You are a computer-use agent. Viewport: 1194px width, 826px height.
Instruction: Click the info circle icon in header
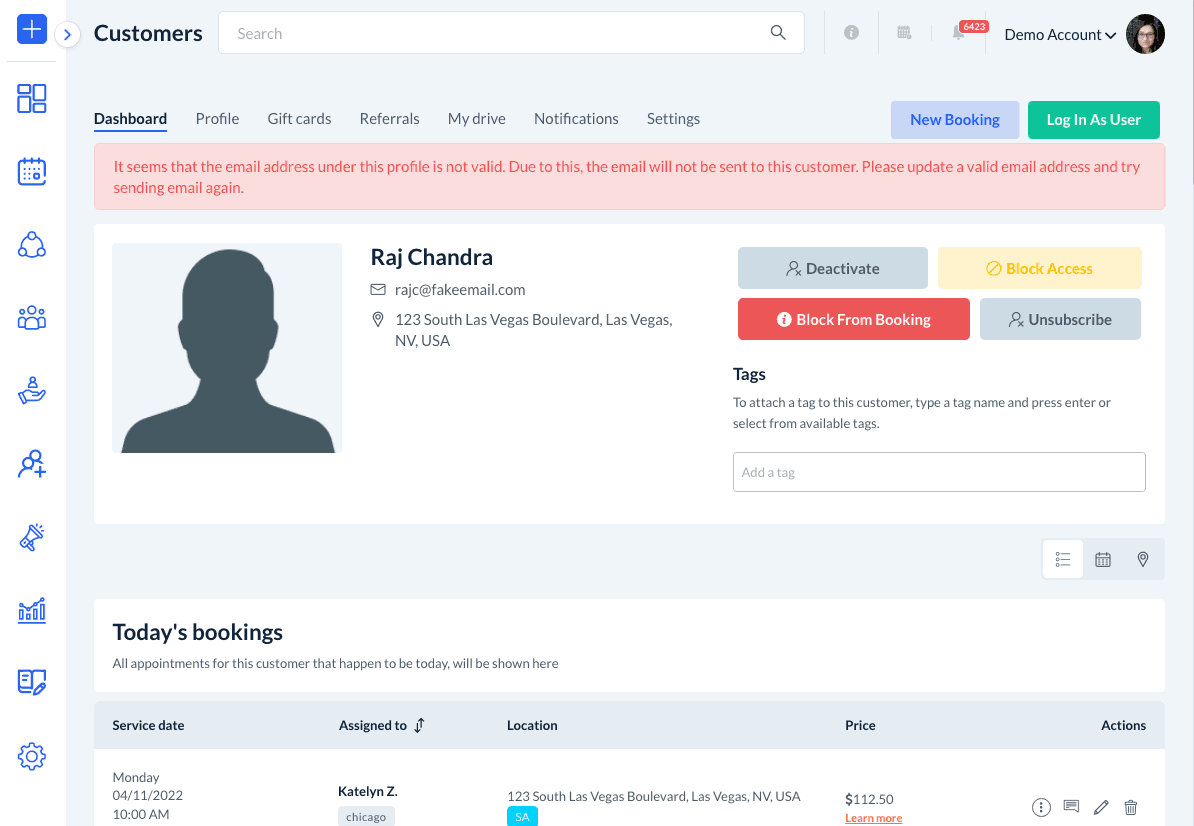(851, 33)
